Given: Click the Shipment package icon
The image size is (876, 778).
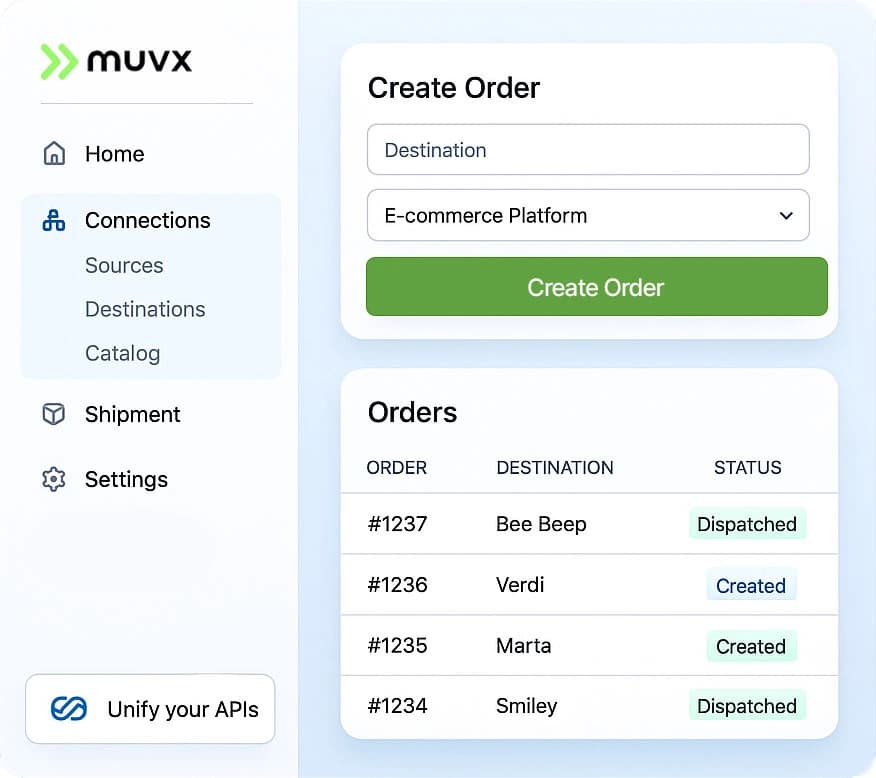Looking at the screenshot, I should (x=52, y=414).
